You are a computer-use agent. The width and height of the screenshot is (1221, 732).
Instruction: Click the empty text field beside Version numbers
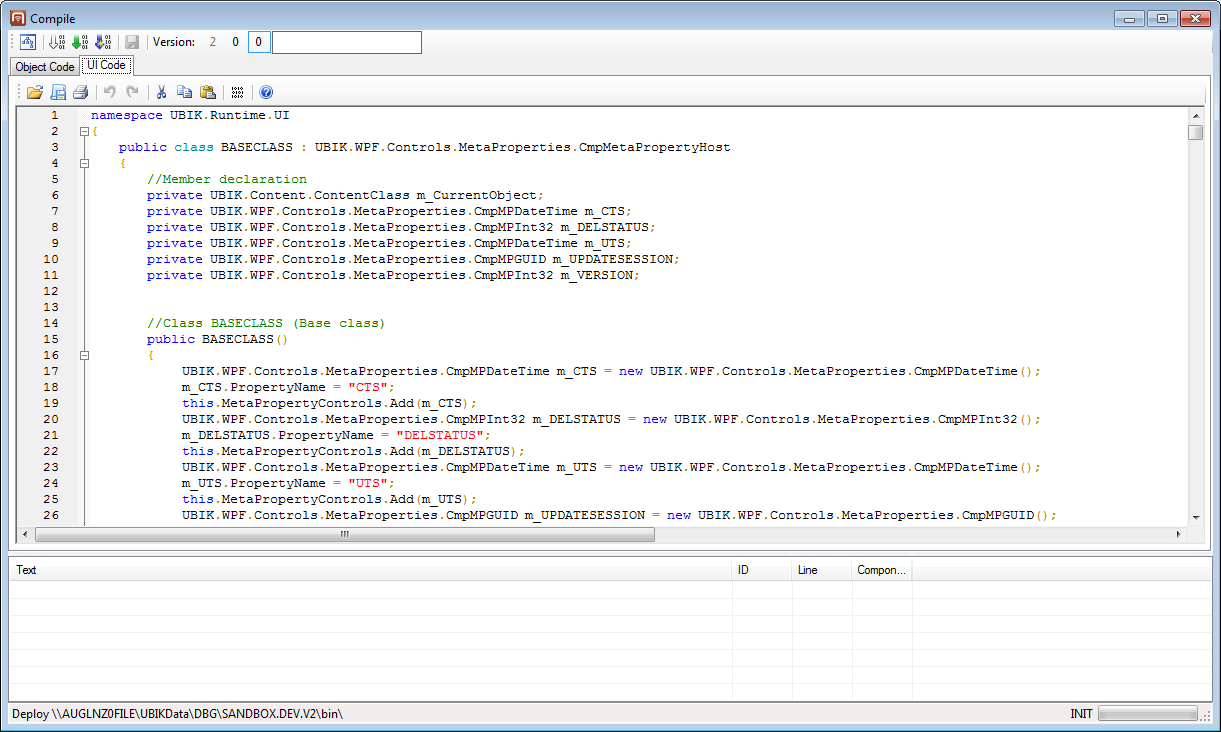[346, 42]
